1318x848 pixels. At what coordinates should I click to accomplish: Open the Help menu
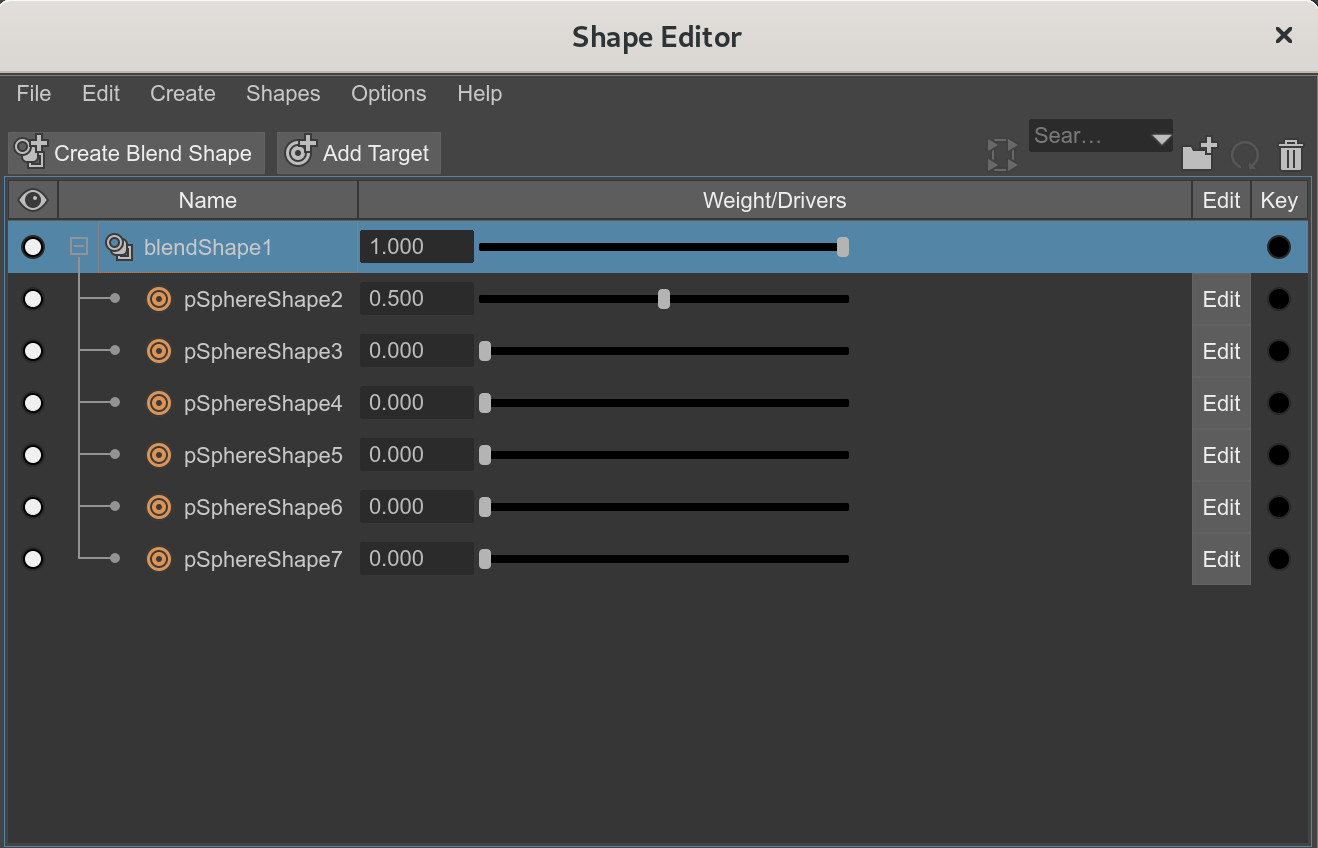tap(480, 94)
